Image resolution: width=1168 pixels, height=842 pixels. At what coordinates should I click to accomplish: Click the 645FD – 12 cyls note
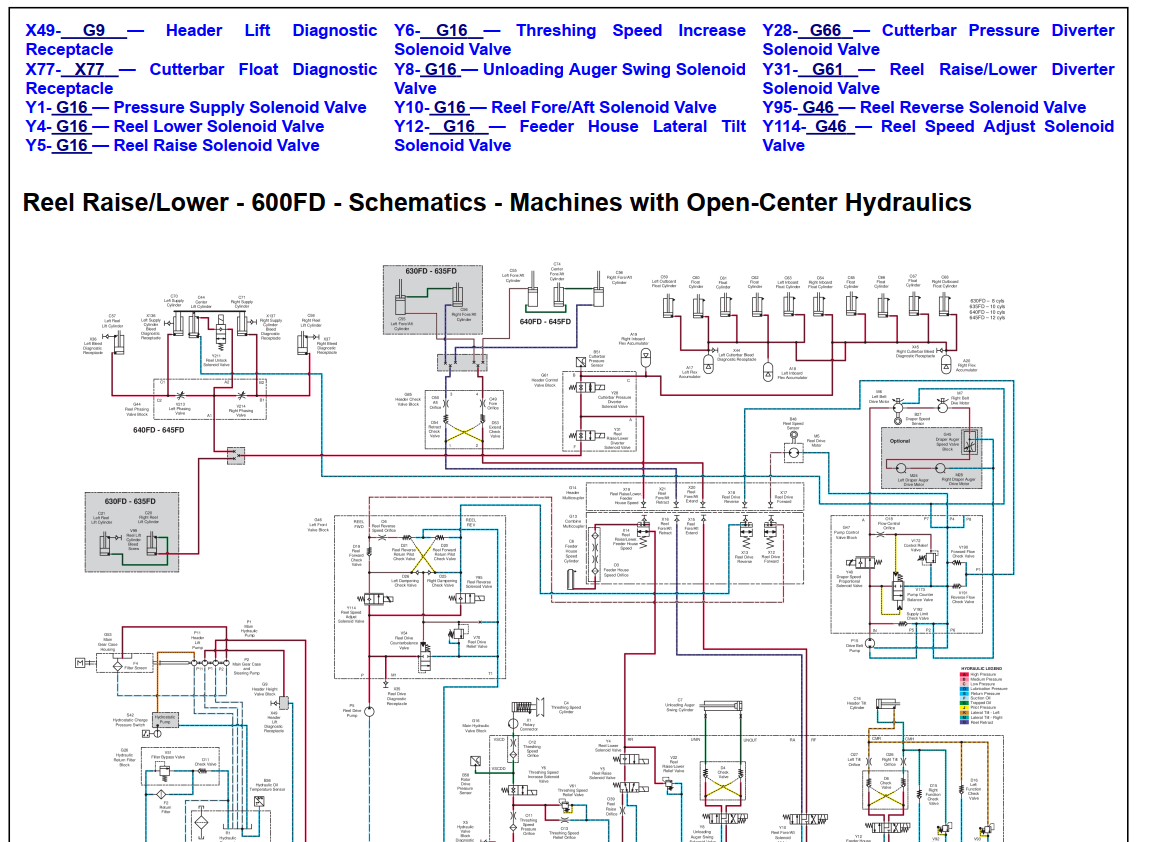pos(986,318)
